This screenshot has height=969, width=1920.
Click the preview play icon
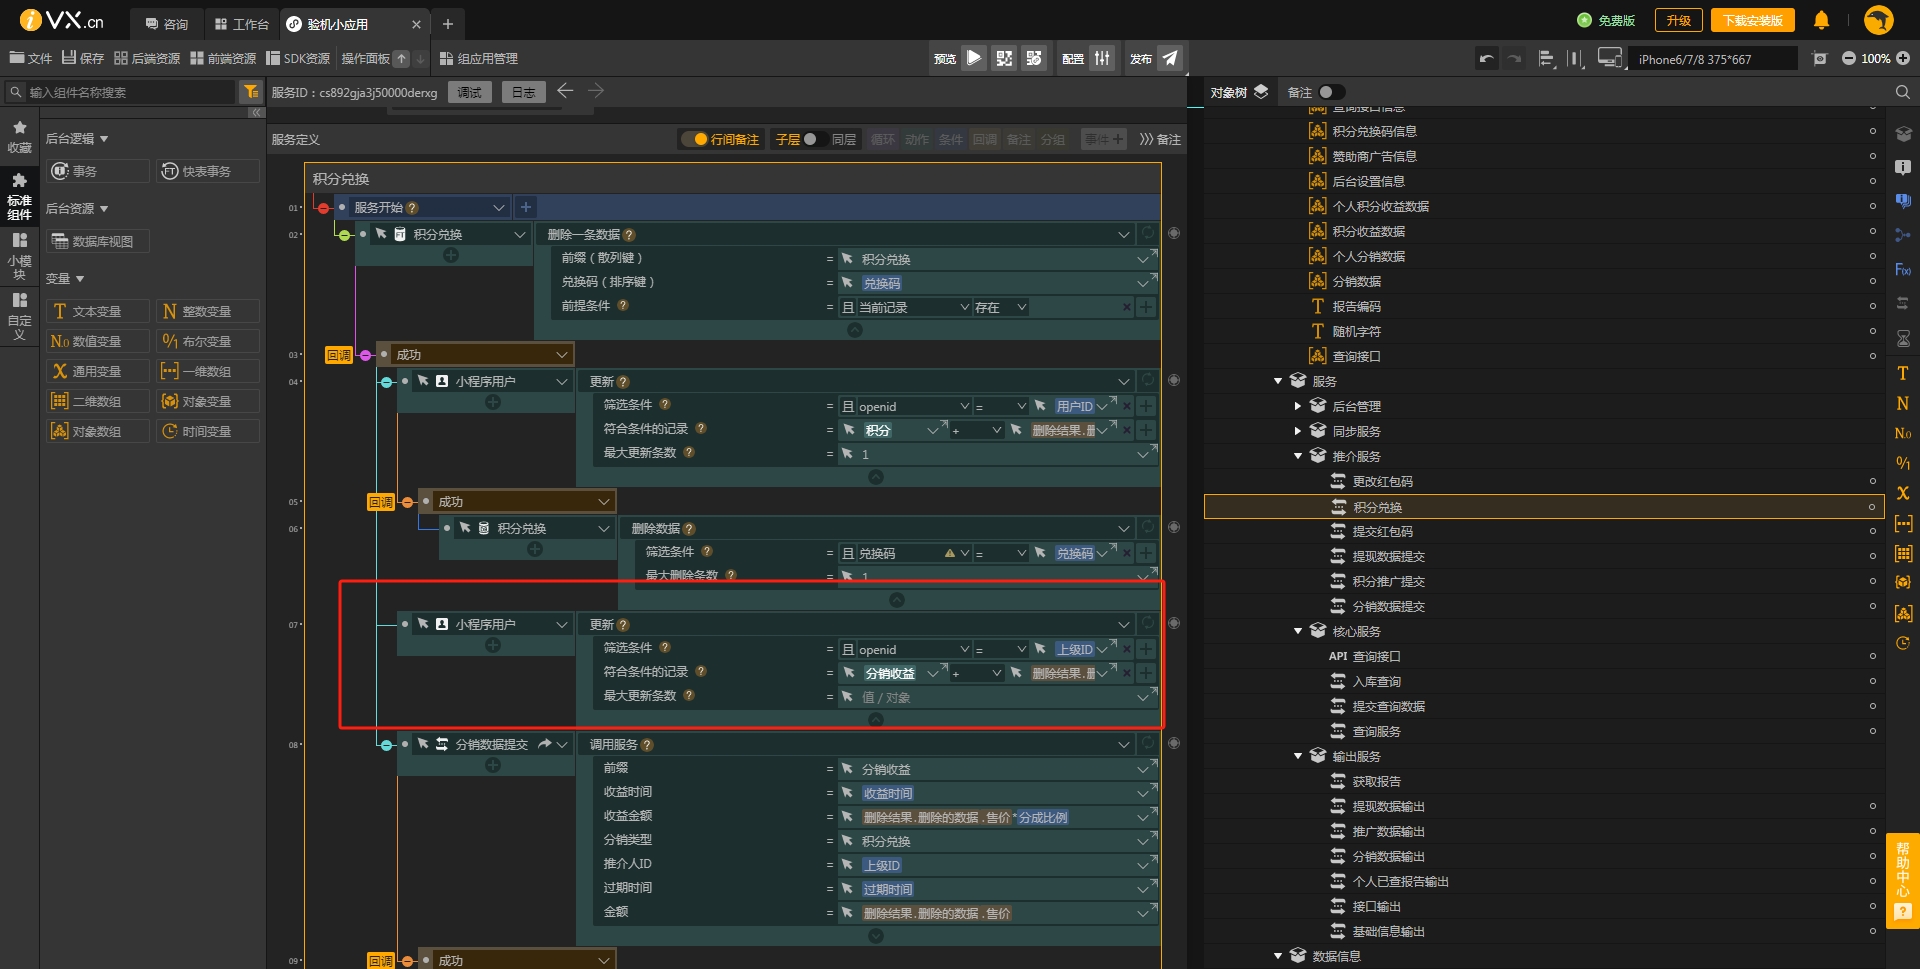coord(974,58)
